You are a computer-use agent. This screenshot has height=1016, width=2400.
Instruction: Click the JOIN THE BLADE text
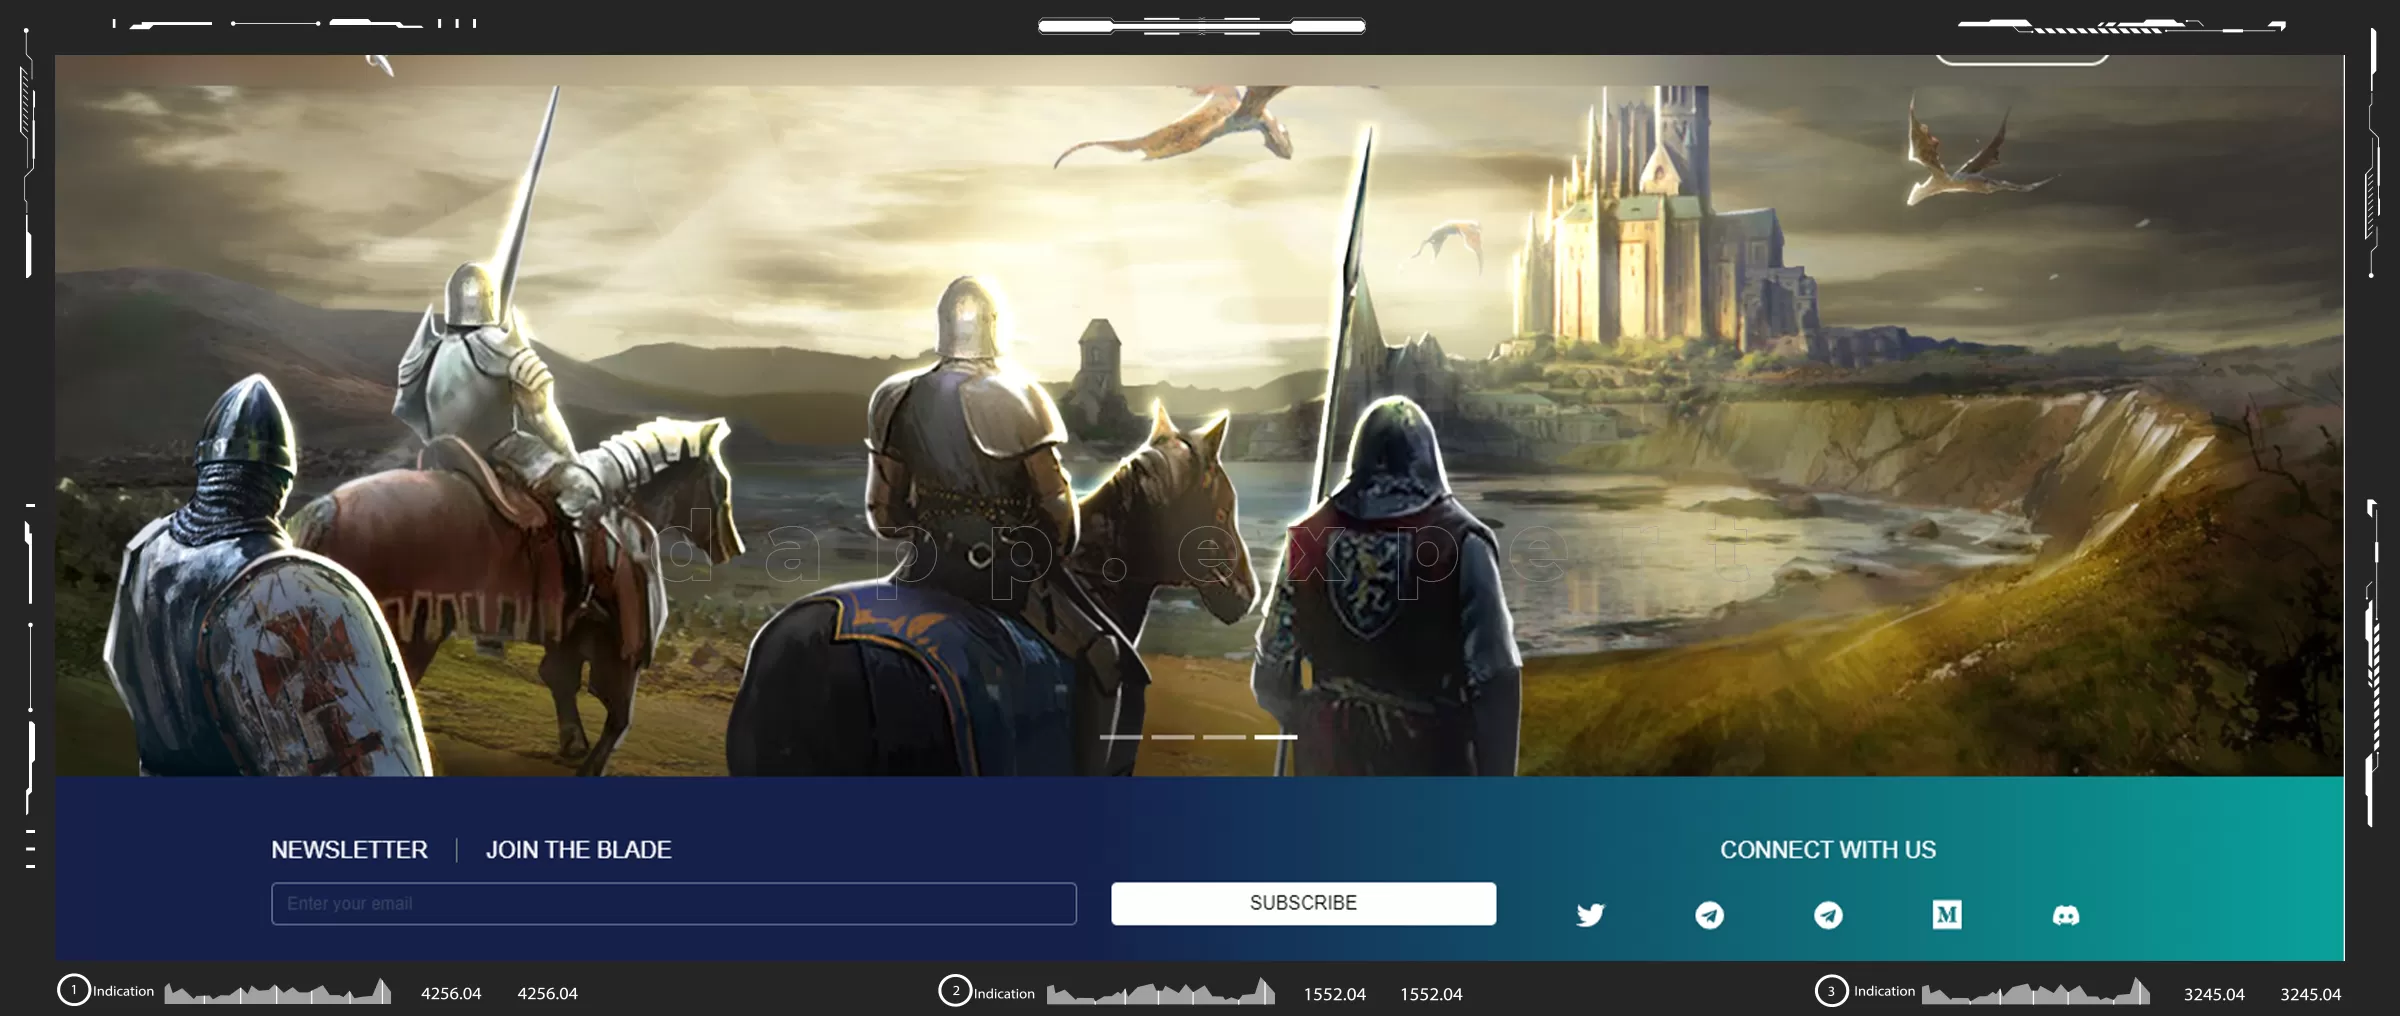(578, 849)
